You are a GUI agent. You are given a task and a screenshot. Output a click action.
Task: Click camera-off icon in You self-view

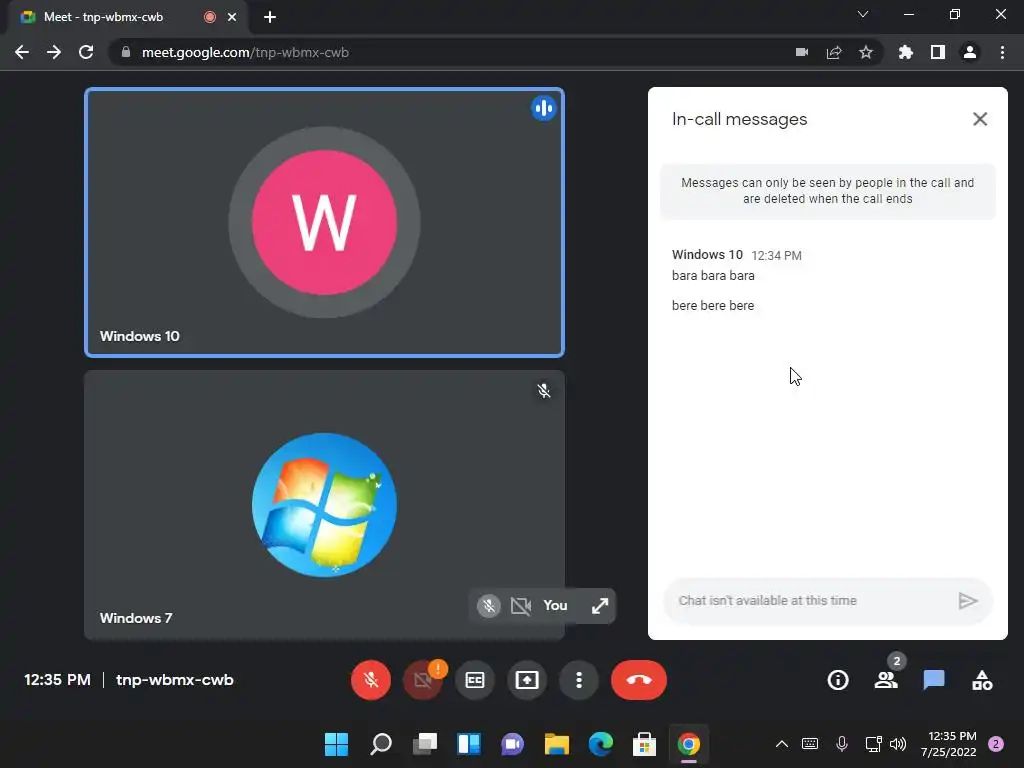520,605
